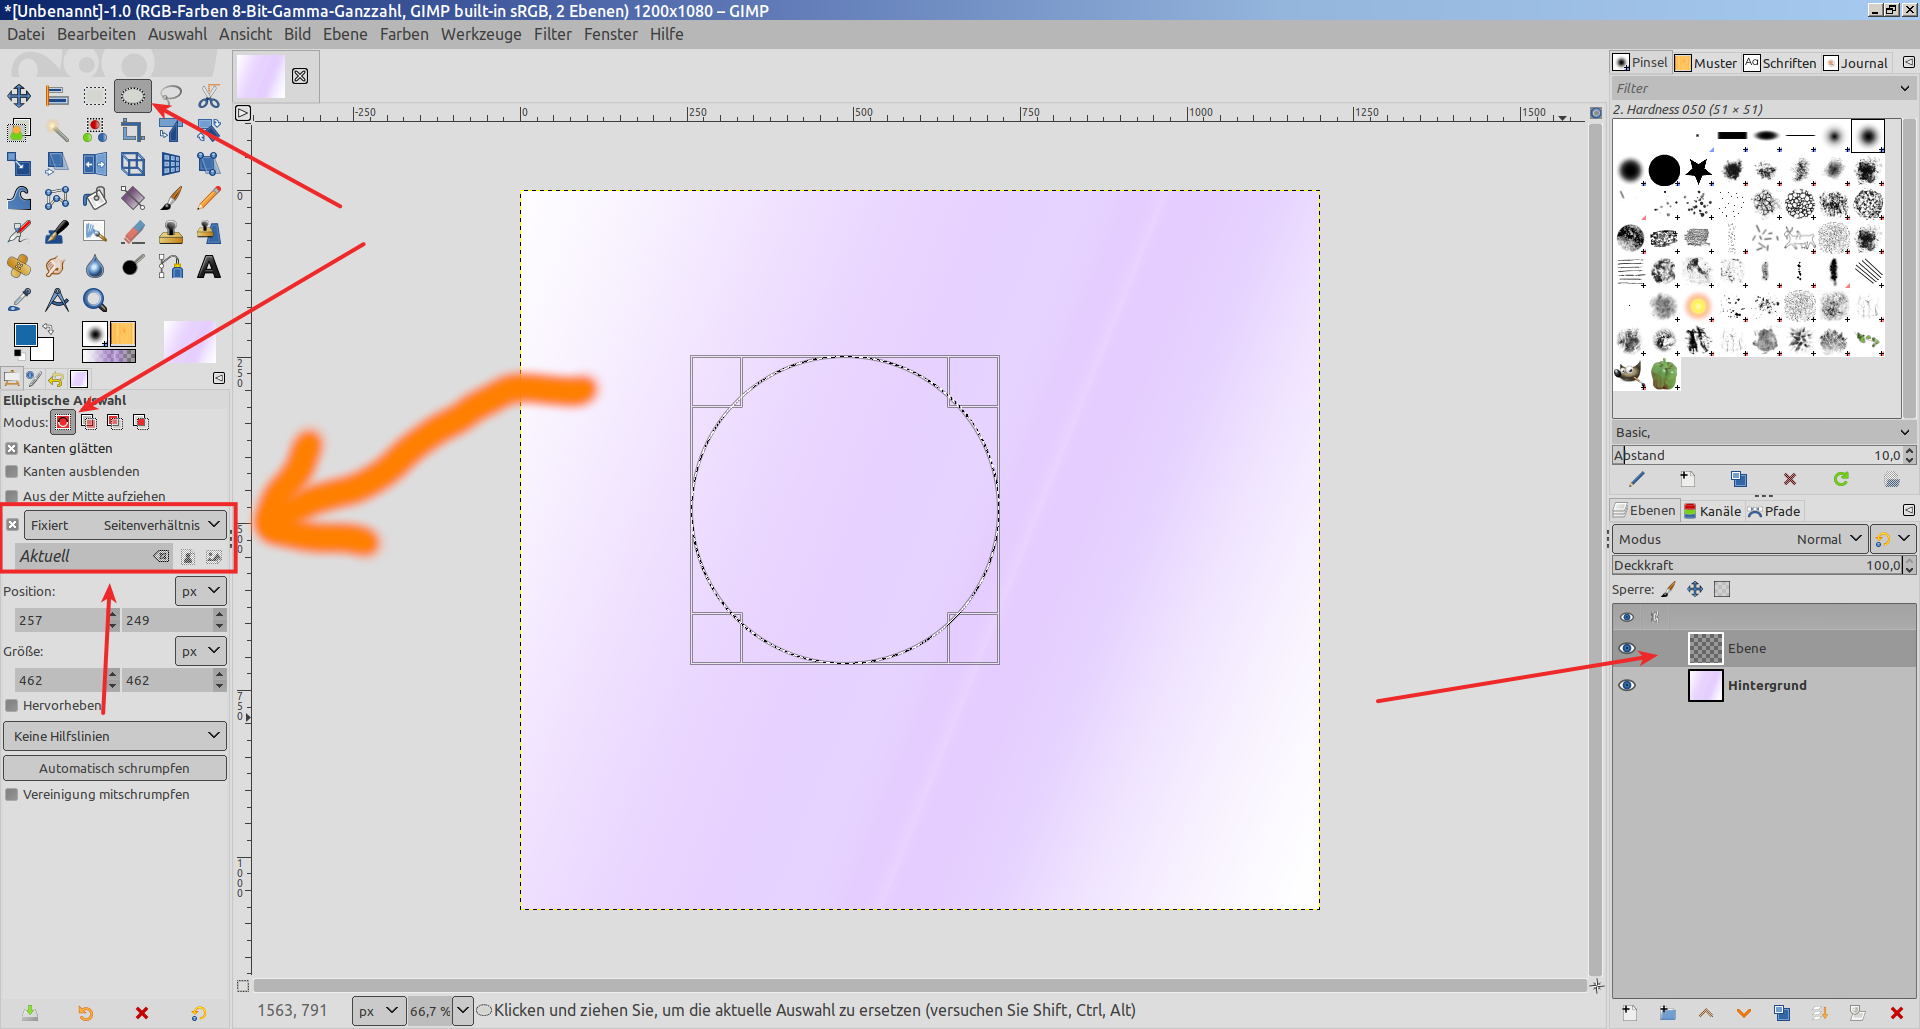Image resolution: width=1920 pixels, height=1029 pixels.
Task: Select the Ellipse Select tool
Action: 132,96
